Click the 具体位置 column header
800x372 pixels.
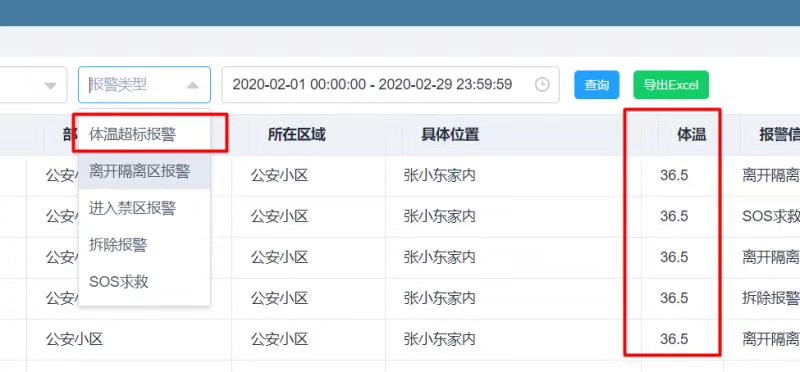(x=449, y=135)
